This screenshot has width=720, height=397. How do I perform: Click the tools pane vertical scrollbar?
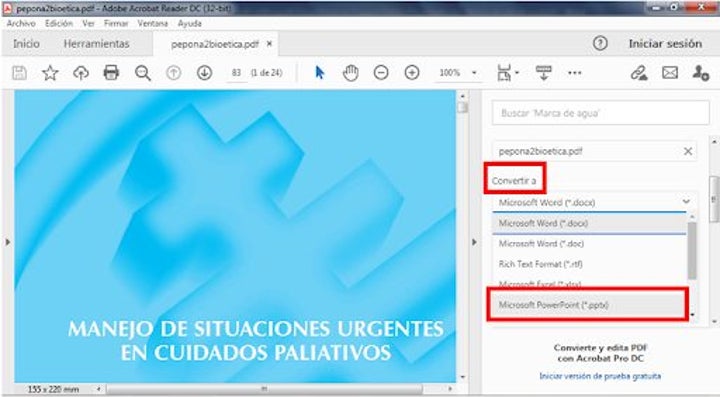[714, 198]
